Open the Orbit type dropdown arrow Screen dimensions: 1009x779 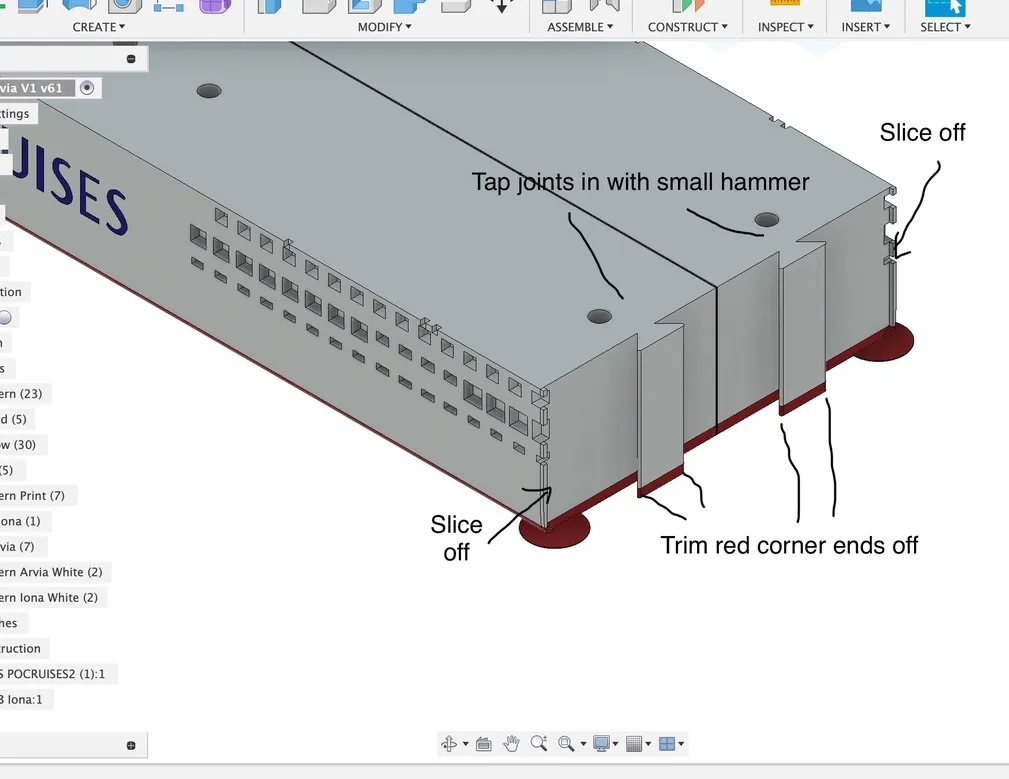(x=465, y=744)
